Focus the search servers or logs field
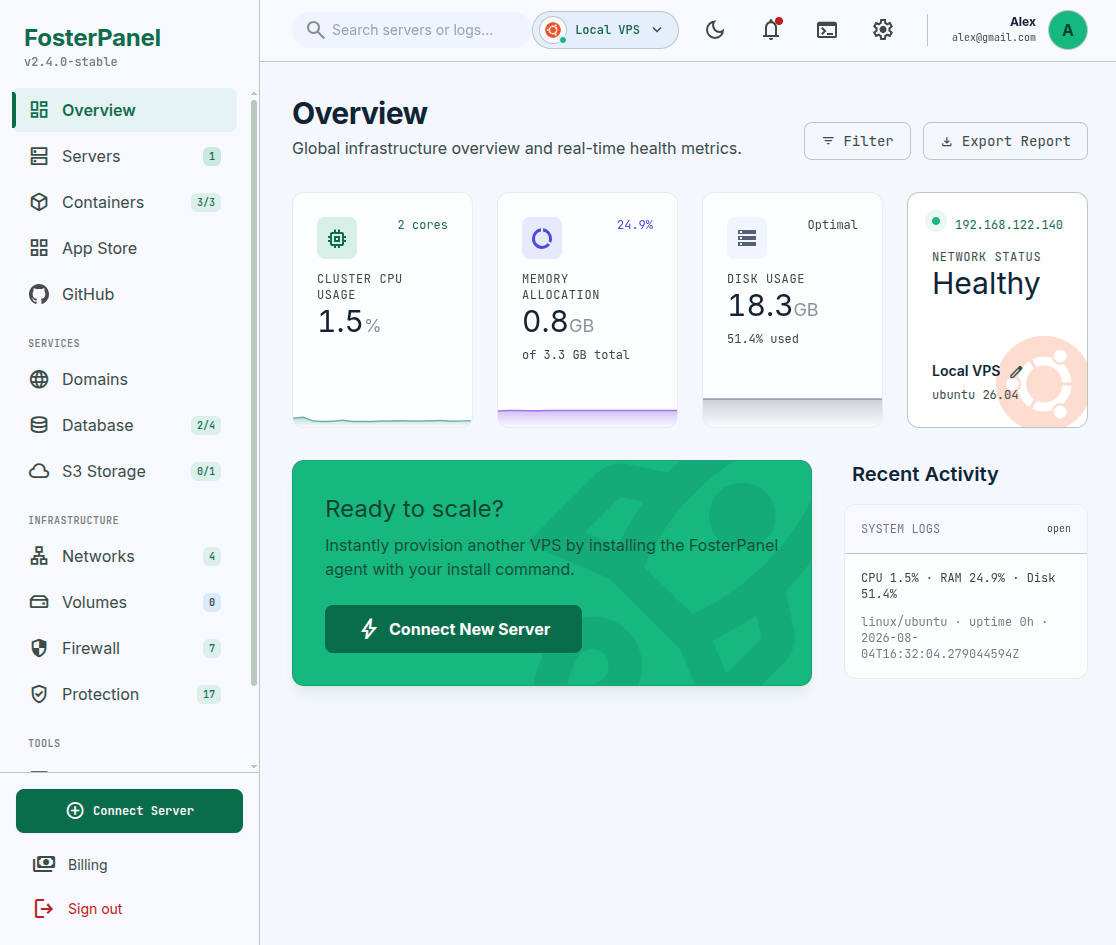 (411, 30)
